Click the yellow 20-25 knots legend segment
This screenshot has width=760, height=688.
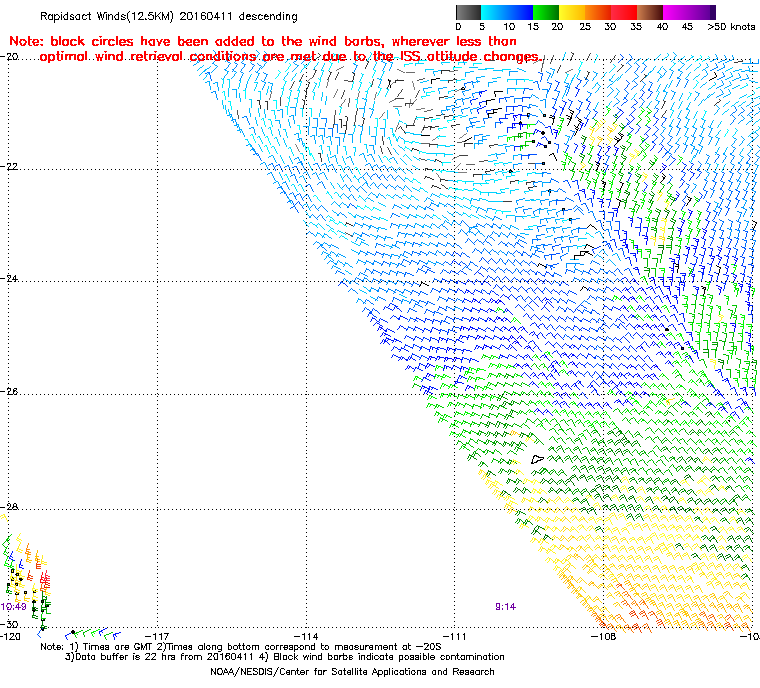point(572,12)
